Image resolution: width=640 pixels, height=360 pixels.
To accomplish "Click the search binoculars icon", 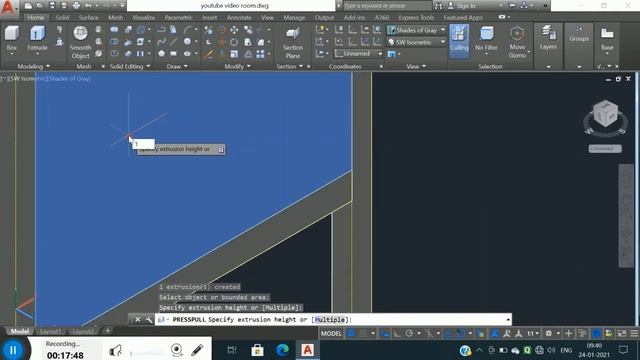I will point(438,6).
